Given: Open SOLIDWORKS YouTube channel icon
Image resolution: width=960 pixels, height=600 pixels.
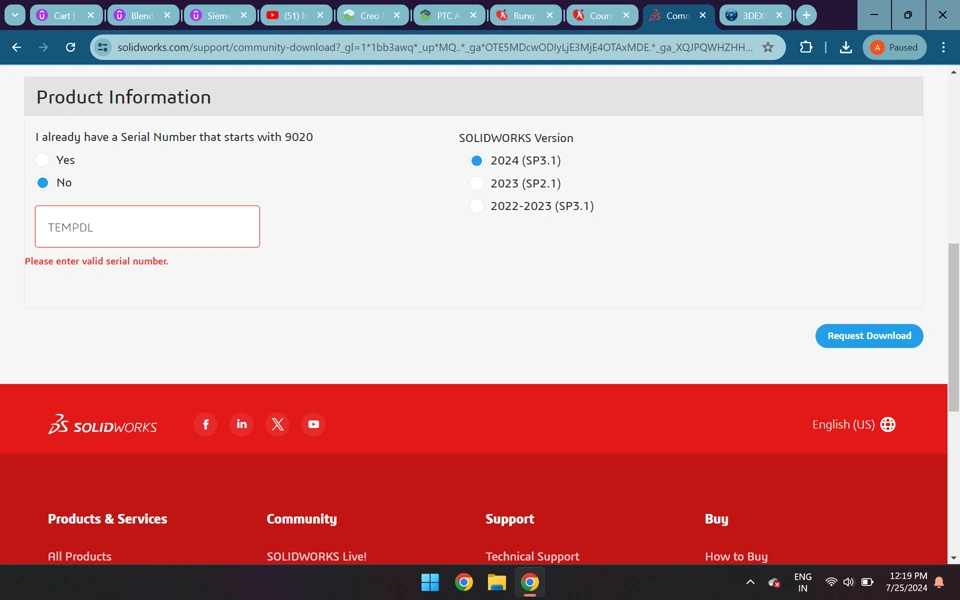Looking at the screenshot, I should 313,424.
